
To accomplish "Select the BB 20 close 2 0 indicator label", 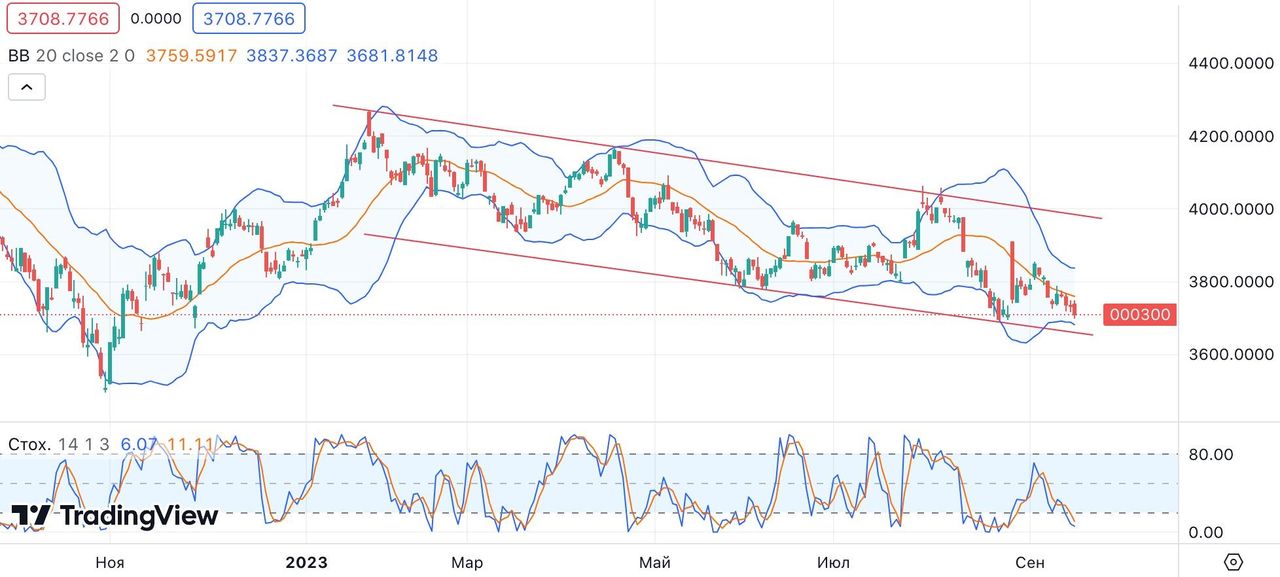I will pos(71,56).
